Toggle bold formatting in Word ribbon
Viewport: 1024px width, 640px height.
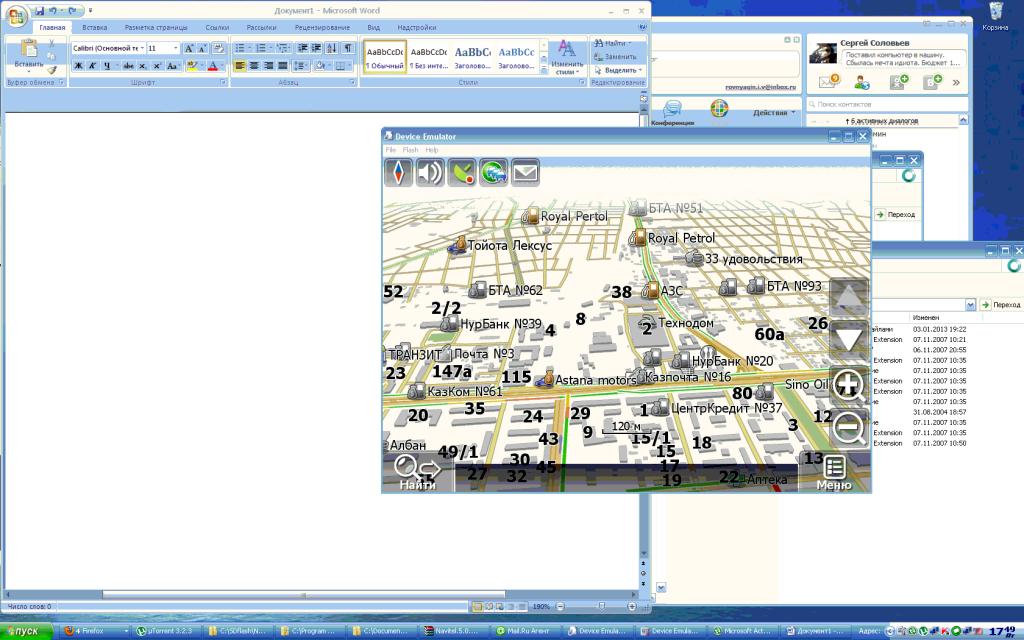pyautogui.click(x=77, y=66)
